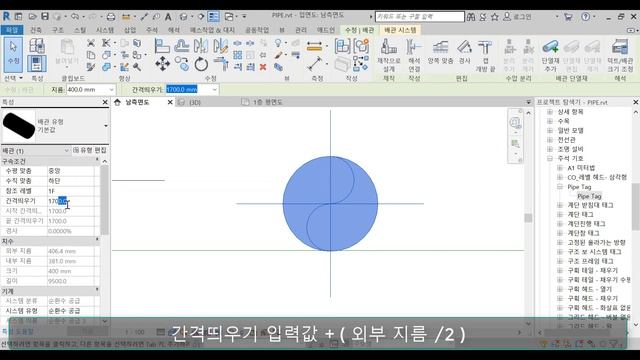This screenshot has height=360, width=640.
Task: Click the 덕트/배관 크기 조정 icon
Action: [620, 55]
